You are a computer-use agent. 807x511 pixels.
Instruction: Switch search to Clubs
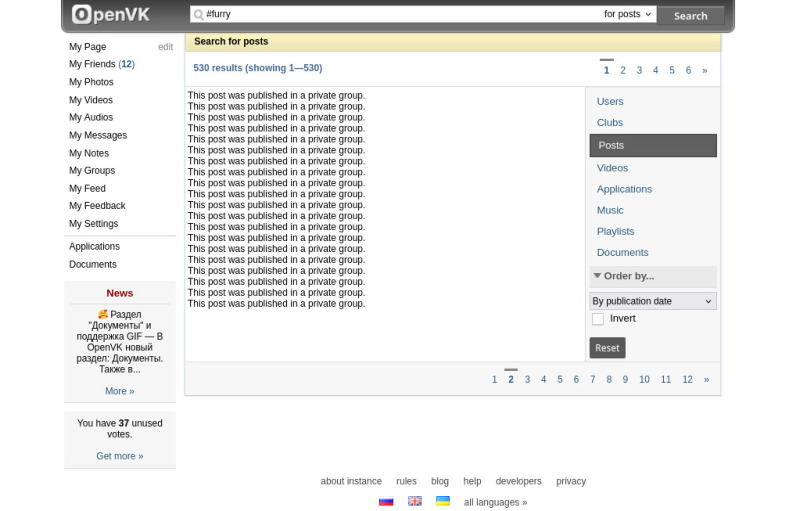609,122
